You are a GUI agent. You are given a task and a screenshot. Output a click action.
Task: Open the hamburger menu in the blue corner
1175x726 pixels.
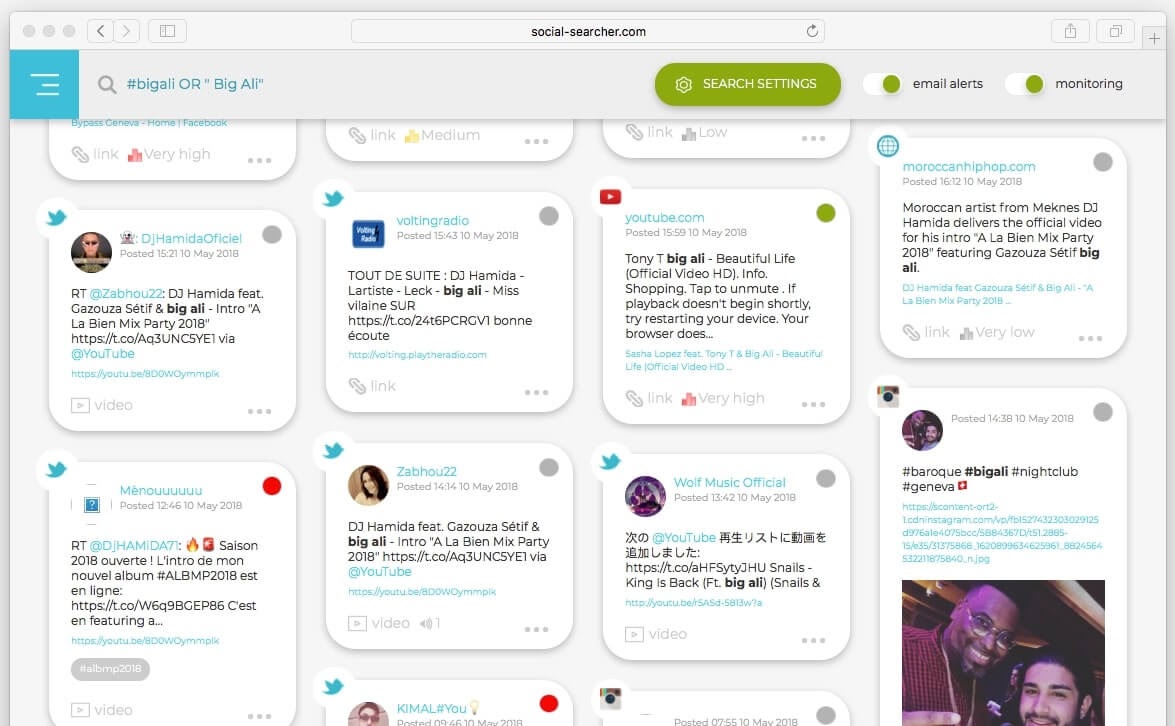(x=44, y=84)
